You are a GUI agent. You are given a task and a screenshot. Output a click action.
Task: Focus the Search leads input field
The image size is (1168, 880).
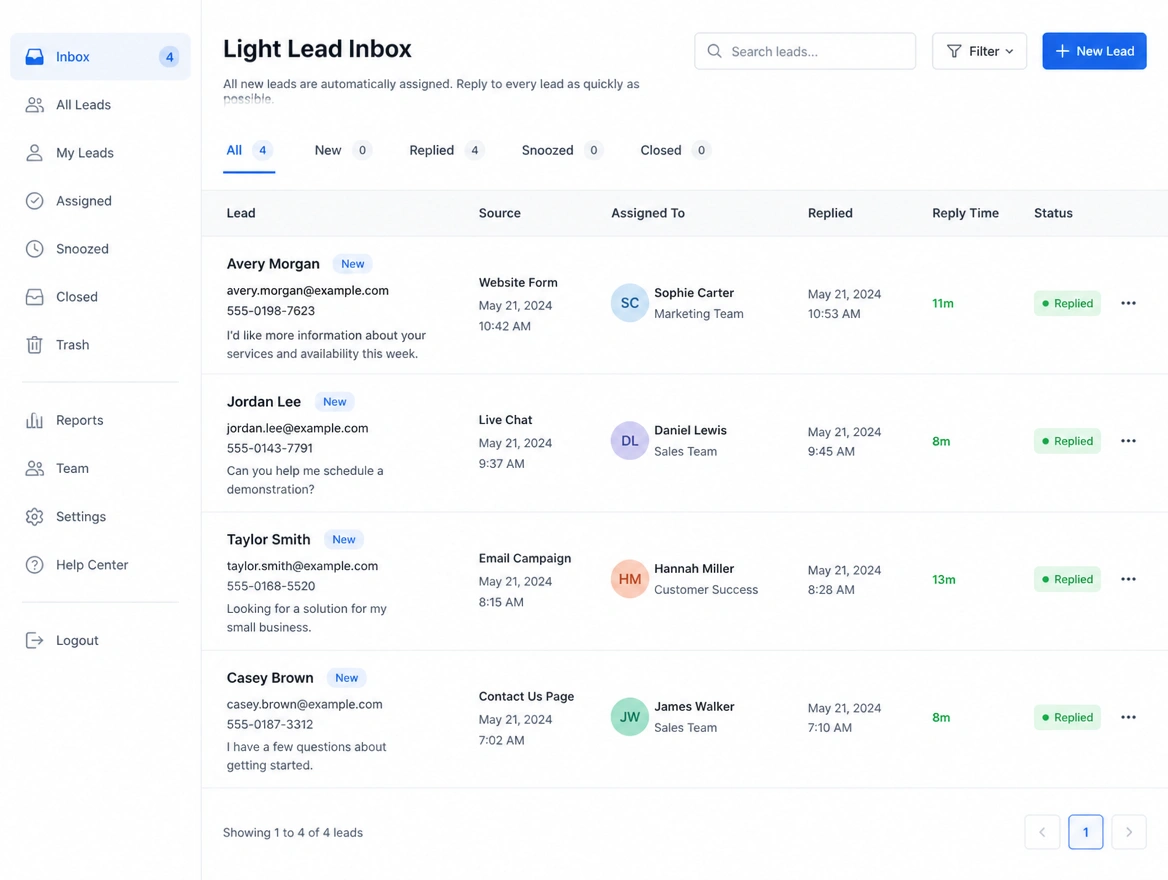pos(804,51)
